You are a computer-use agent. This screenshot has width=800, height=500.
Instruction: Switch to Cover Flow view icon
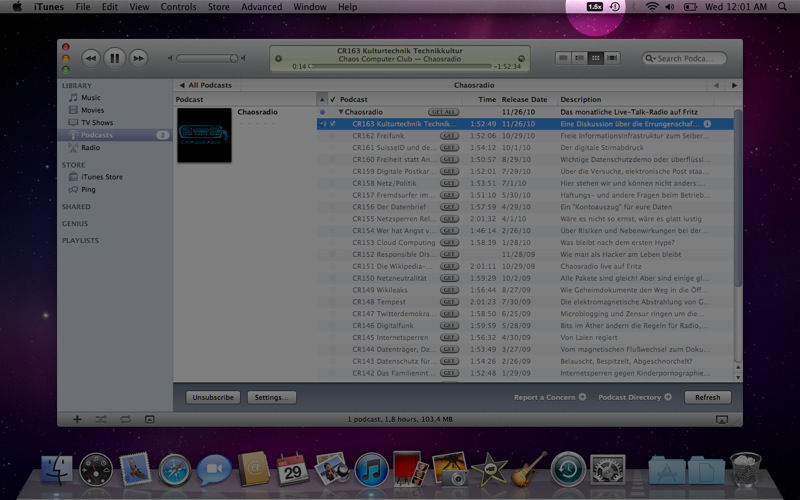click(612, 58)
